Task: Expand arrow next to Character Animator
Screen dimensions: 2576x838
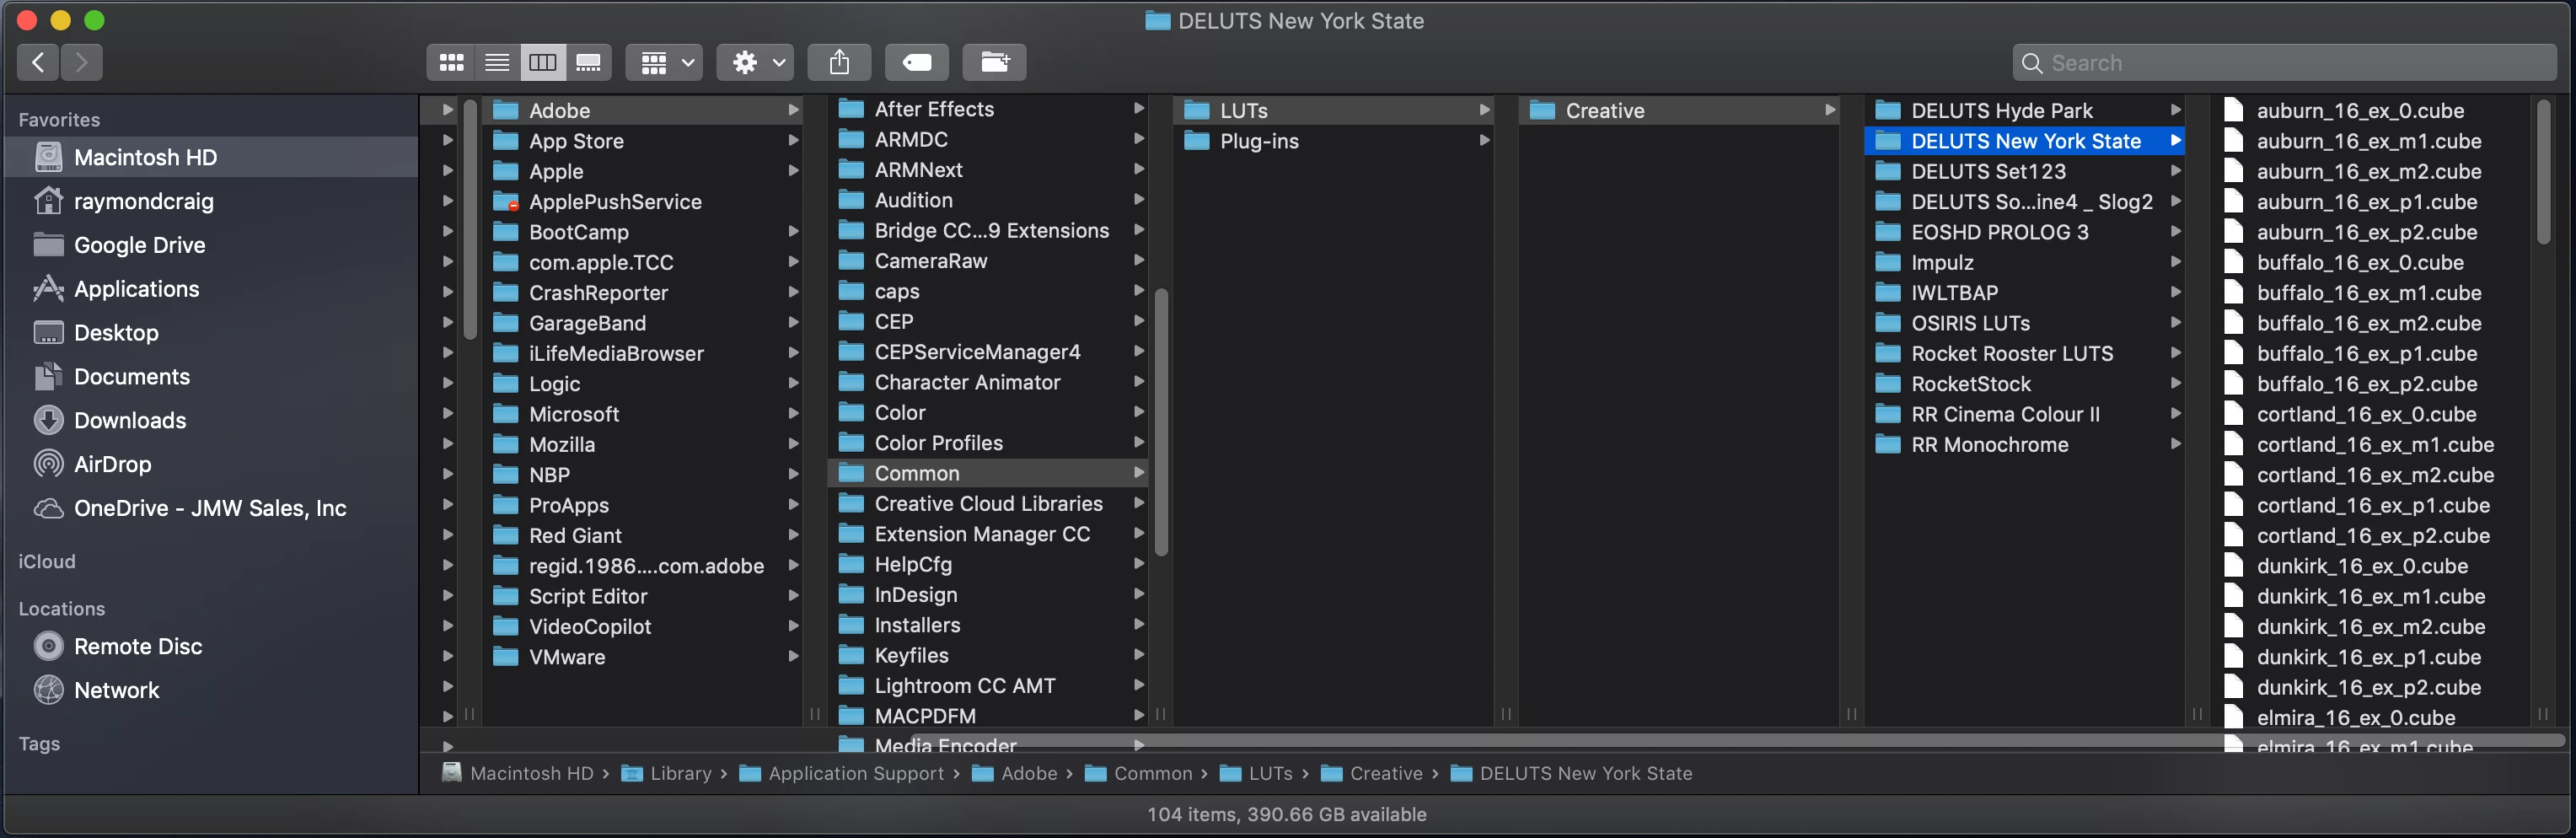Action: 1138,382
